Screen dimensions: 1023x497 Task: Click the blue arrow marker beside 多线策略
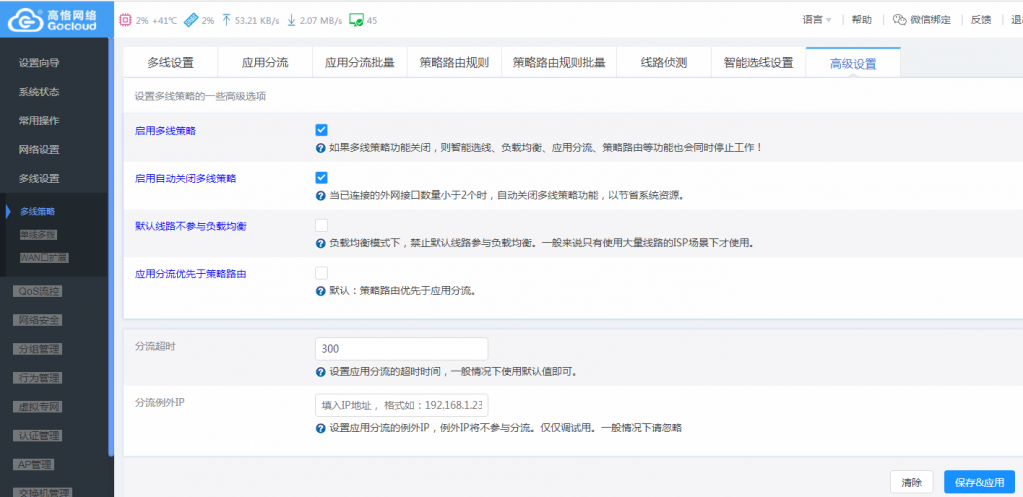tap(8, 211)
